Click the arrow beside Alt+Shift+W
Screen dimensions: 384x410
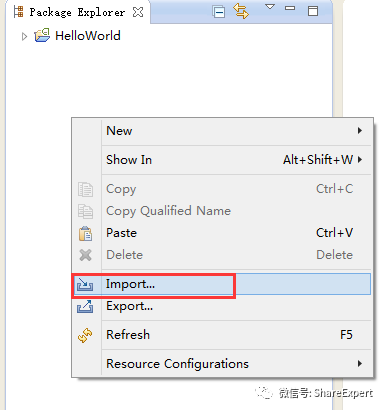[360, 160]
